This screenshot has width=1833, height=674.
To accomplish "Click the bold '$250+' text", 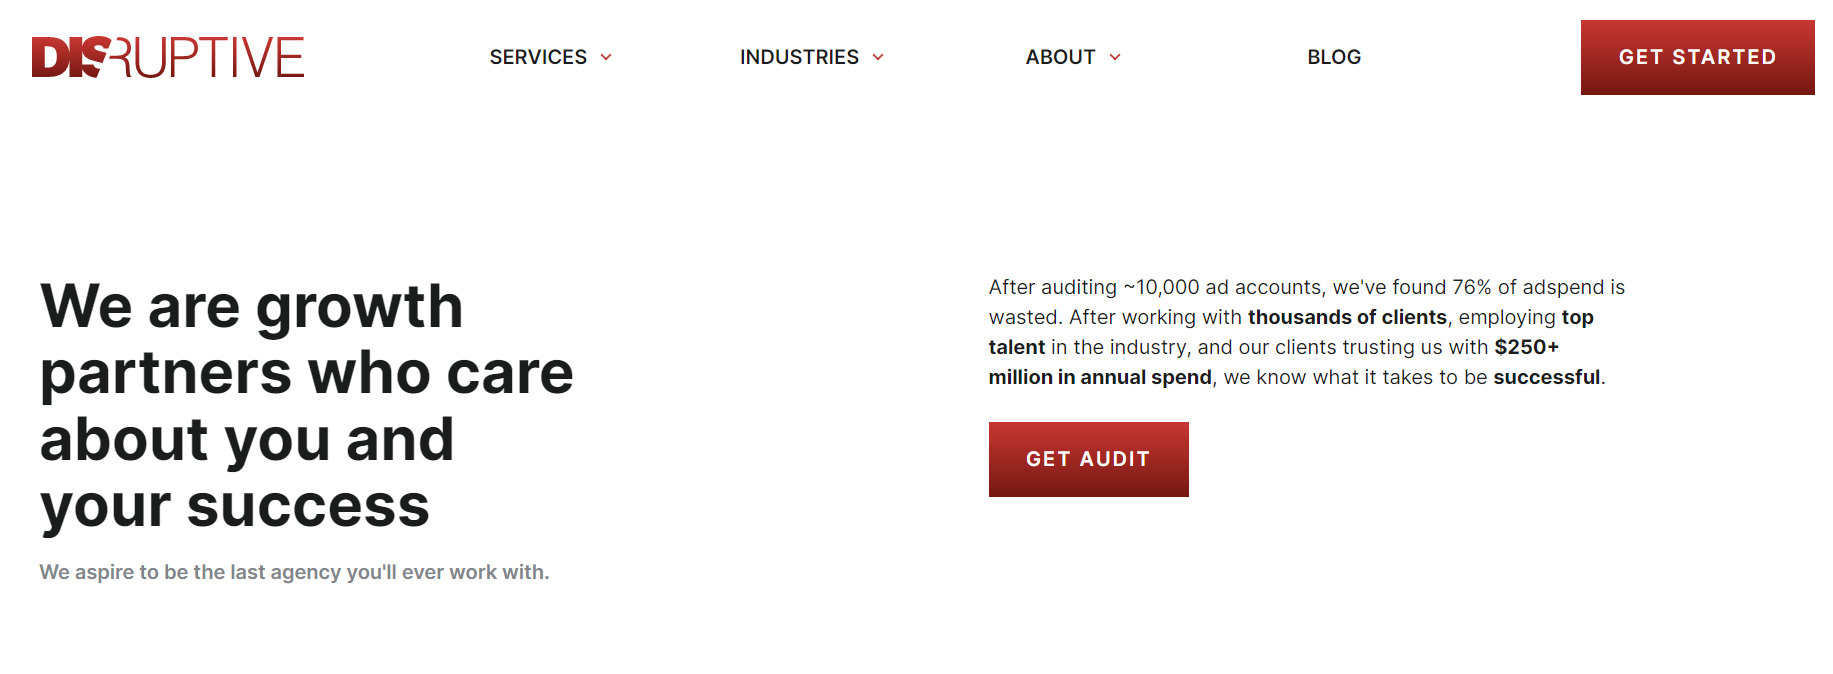I will (x=1526, y=347).
